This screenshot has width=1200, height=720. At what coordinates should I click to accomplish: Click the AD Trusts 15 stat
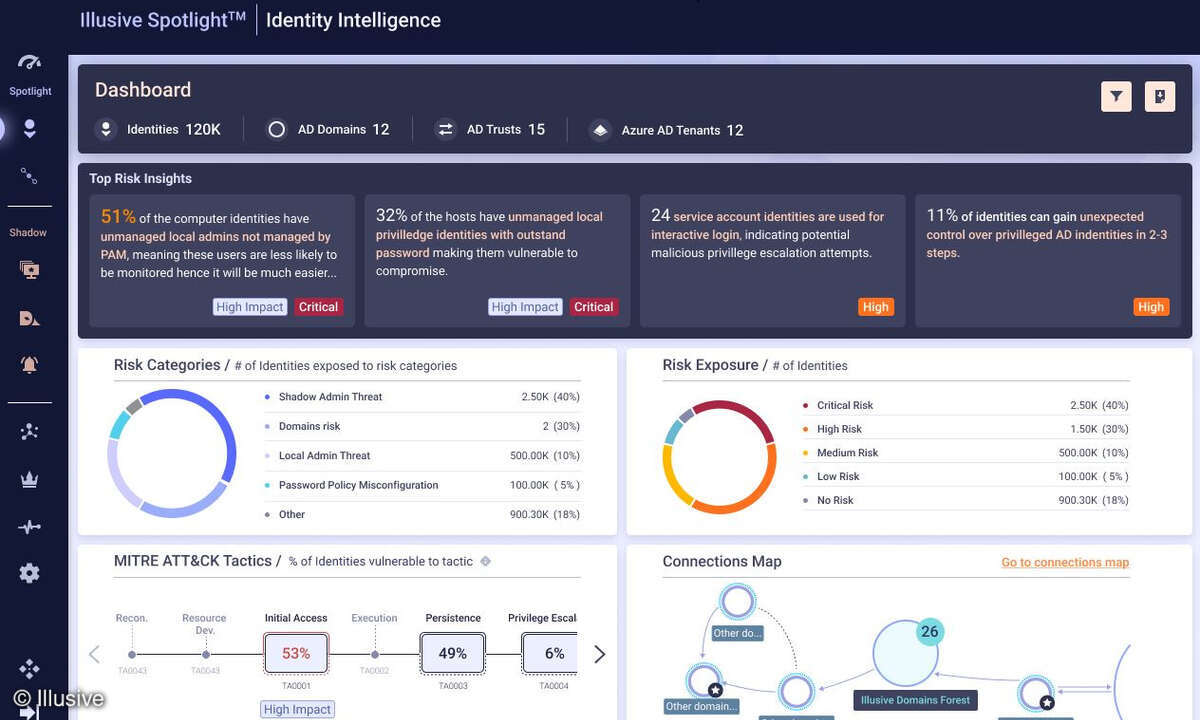tap(490, 129)
